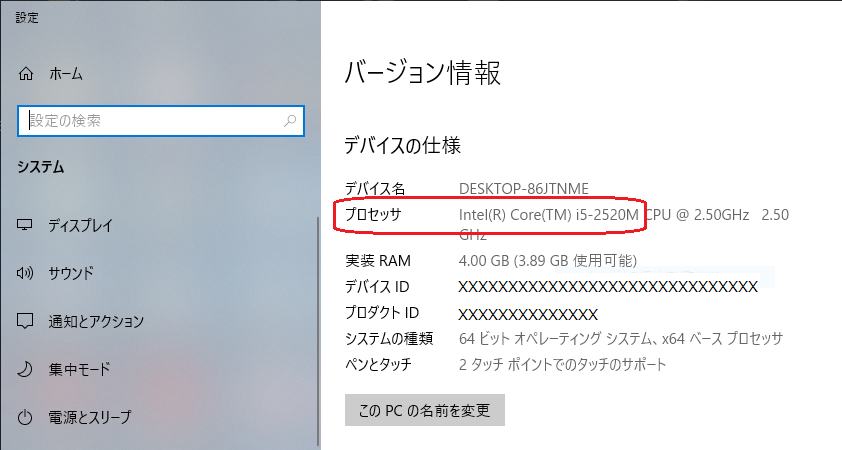842x450 pixels.
Task: Open the ホーム settings page
Action: 66,74
